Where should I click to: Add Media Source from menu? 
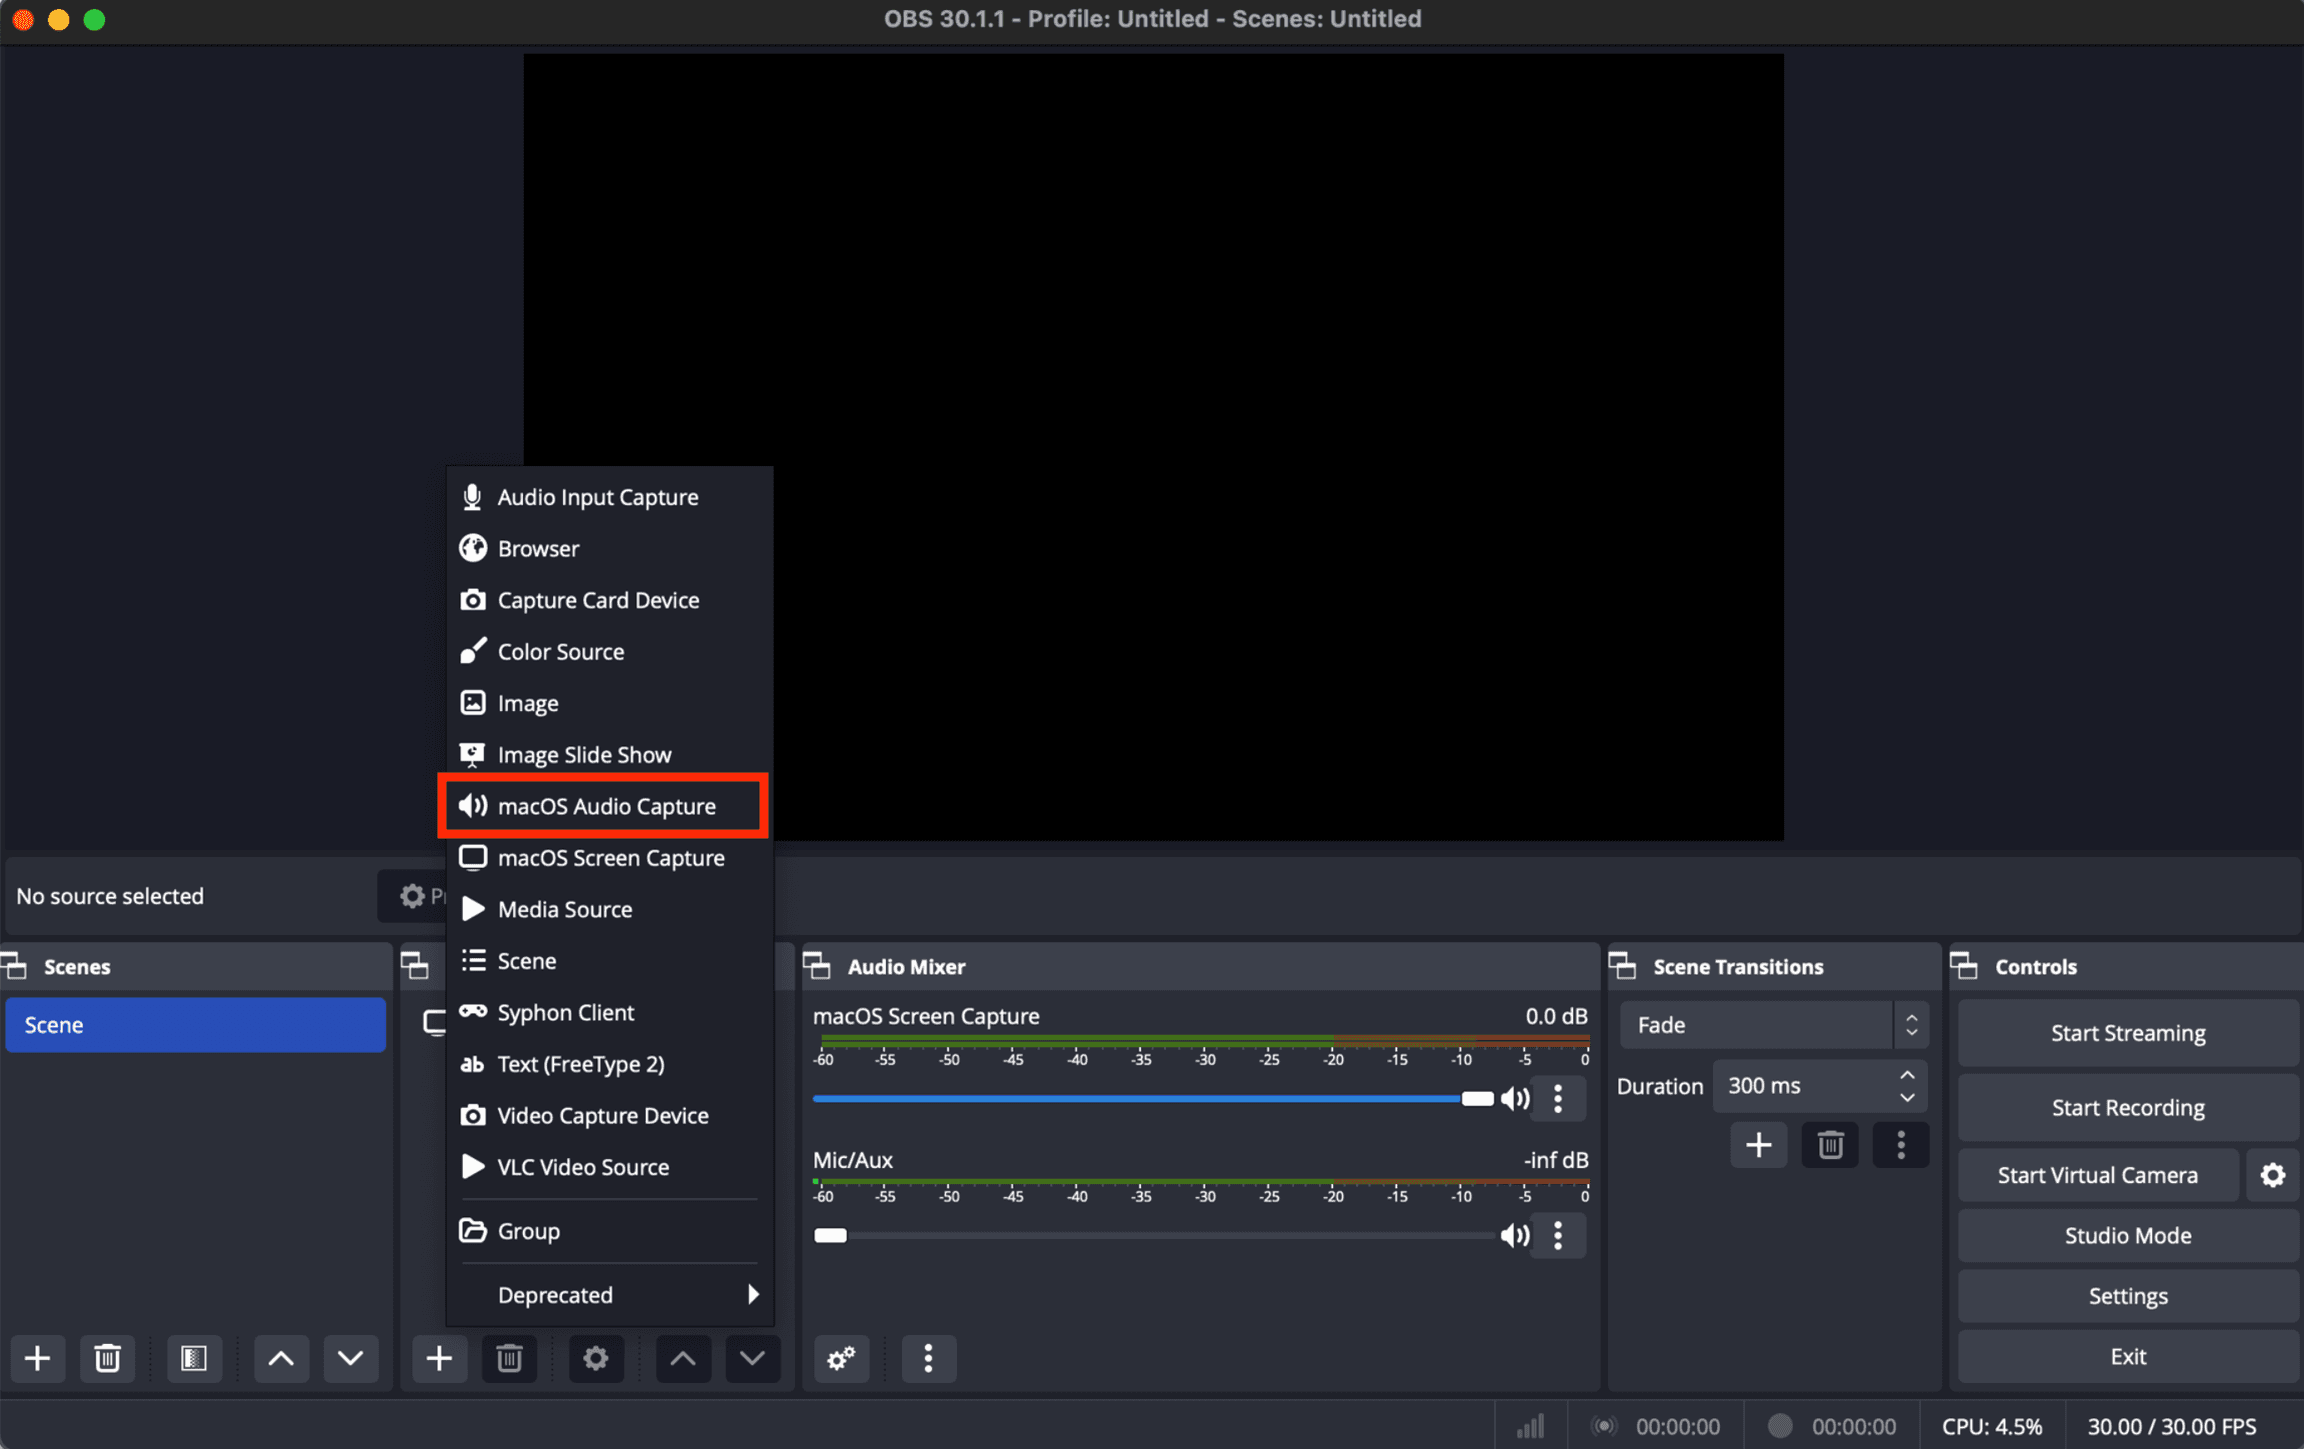610,909
